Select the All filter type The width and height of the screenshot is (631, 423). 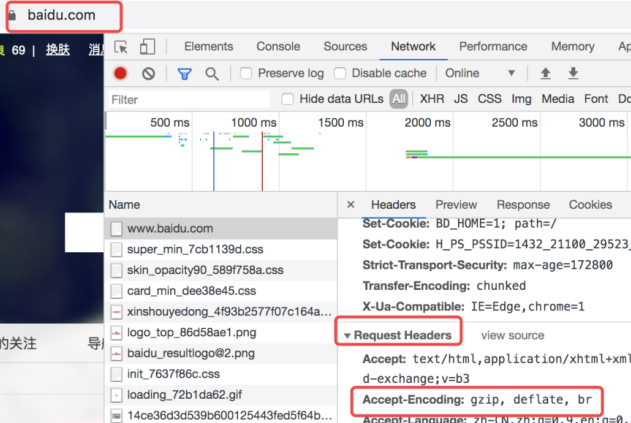point(398,99)
